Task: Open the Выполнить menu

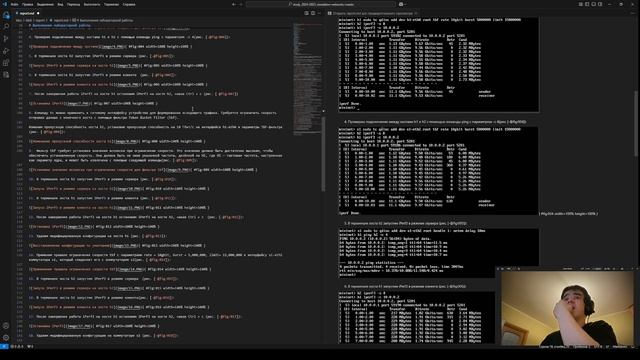Action: [x=92, y=4]
